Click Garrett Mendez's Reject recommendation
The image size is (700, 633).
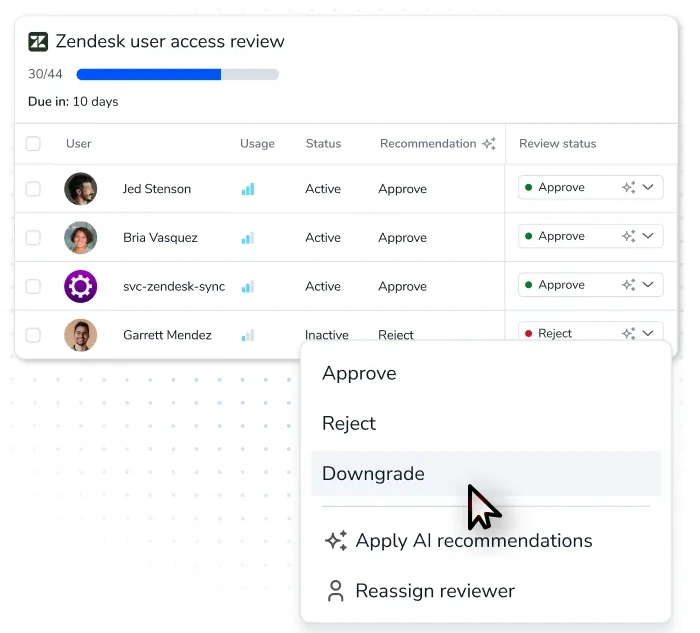(396, 335)
